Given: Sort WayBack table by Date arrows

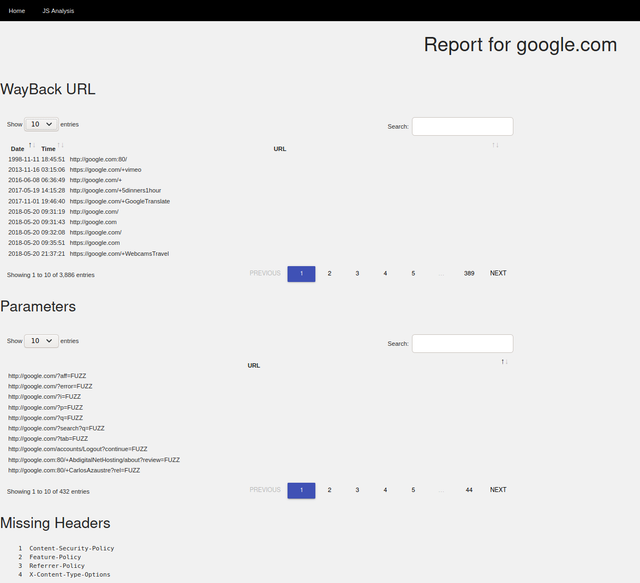Looking at the screenshot, I should pos(32,145).
